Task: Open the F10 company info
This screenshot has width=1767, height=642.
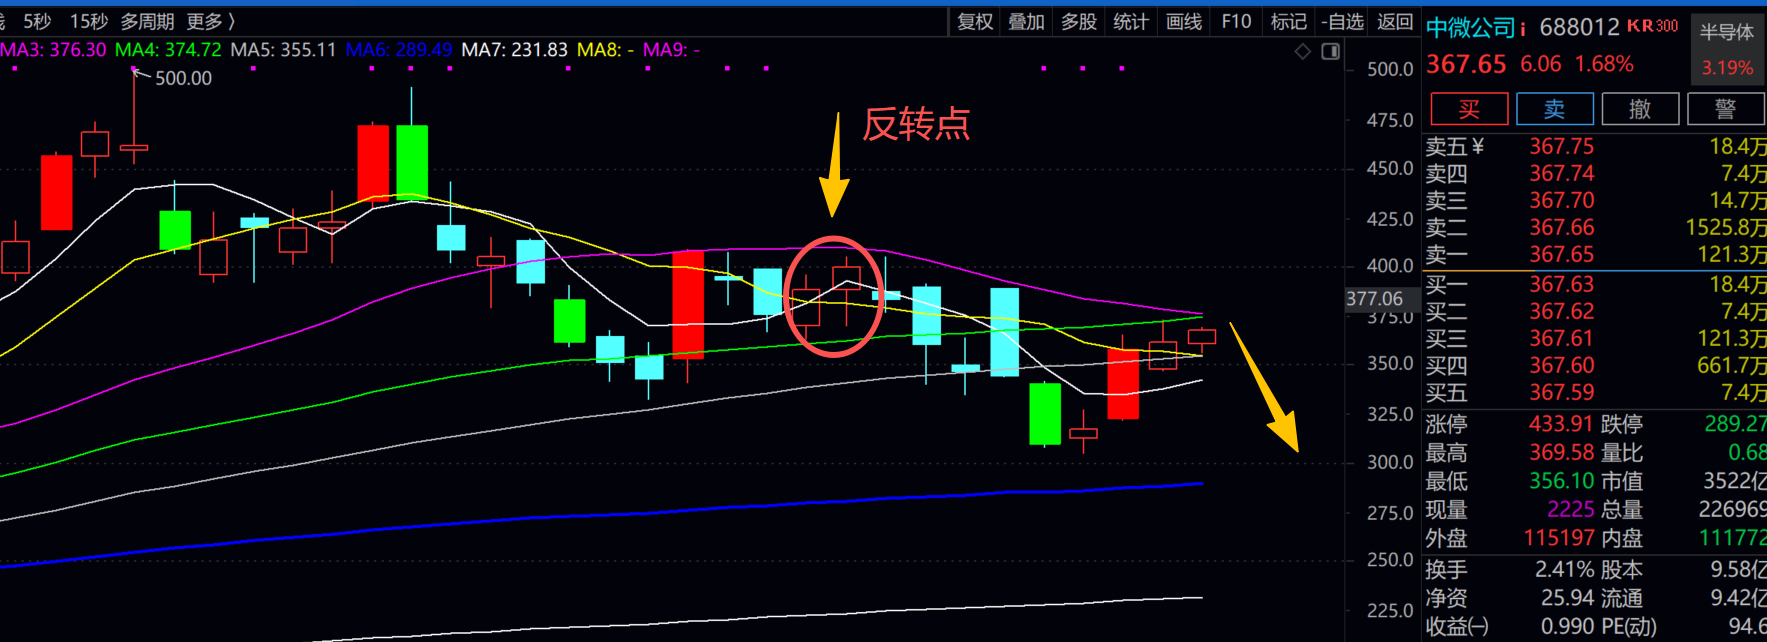Action: click(x=1236, y=21)
